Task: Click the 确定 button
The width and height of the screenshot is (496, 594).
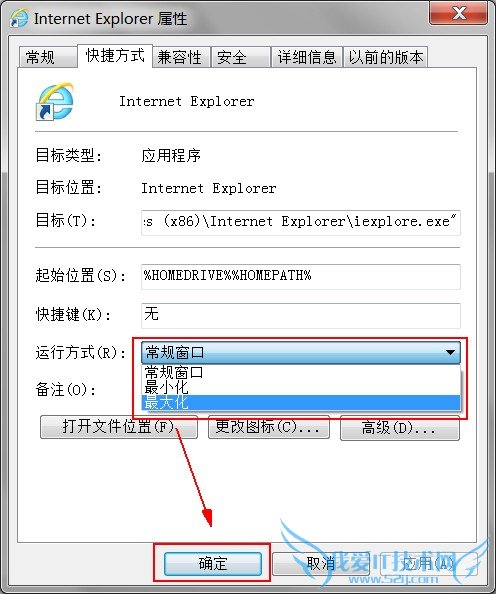Action: pos(213,564)
